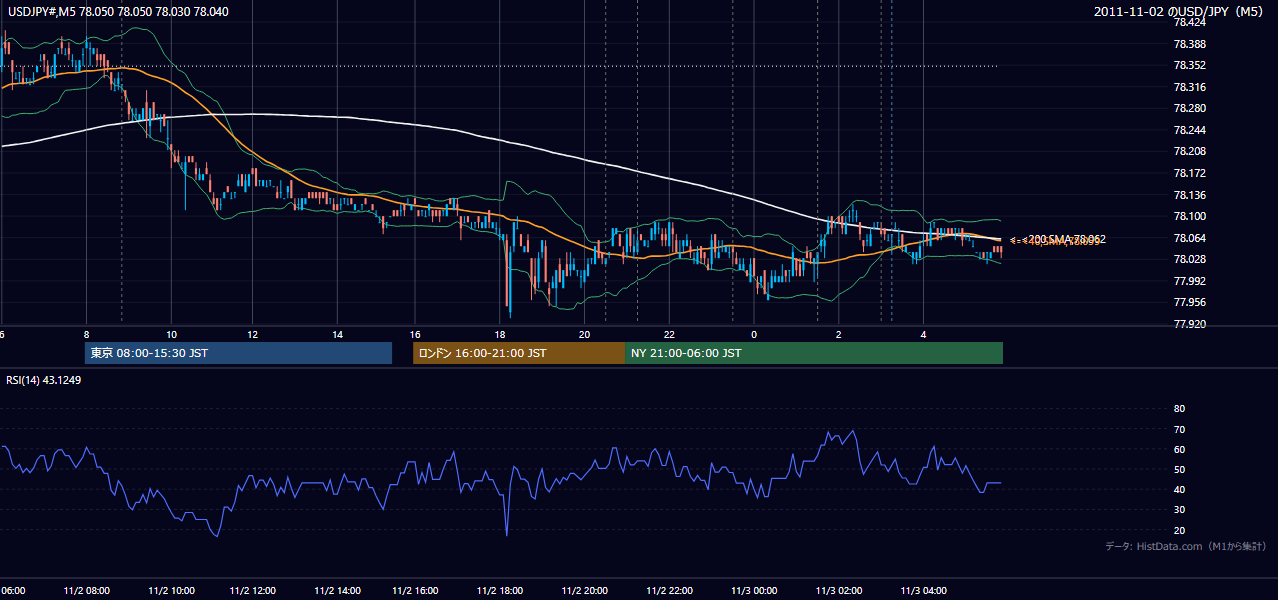Click the 11/2 10:00 label on the bottom axis
1278x600 pixels.
tap(171, 591)
